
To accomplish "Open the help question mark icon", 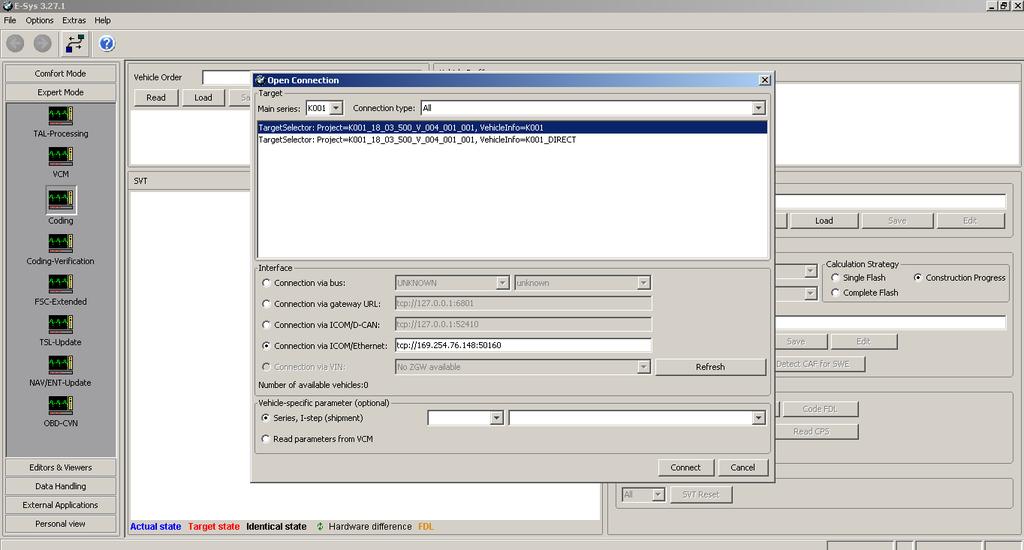I will (106, 43).
